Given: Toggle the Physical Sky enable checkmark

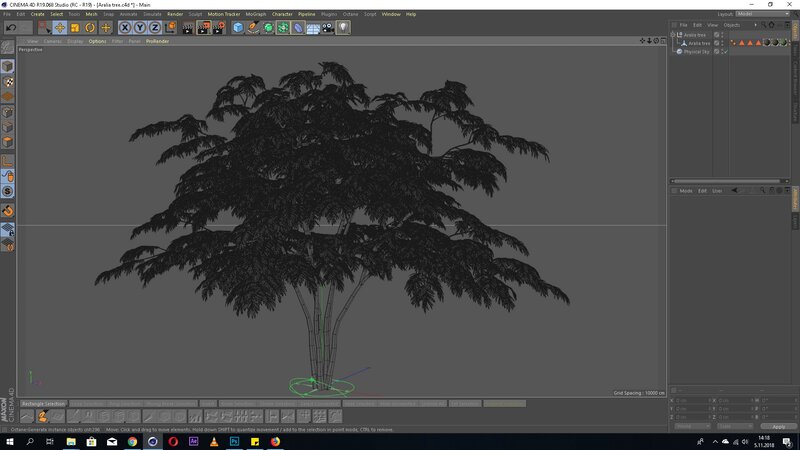Looking at the screenshot, I should pyautogui.click(x=724, y=51).
